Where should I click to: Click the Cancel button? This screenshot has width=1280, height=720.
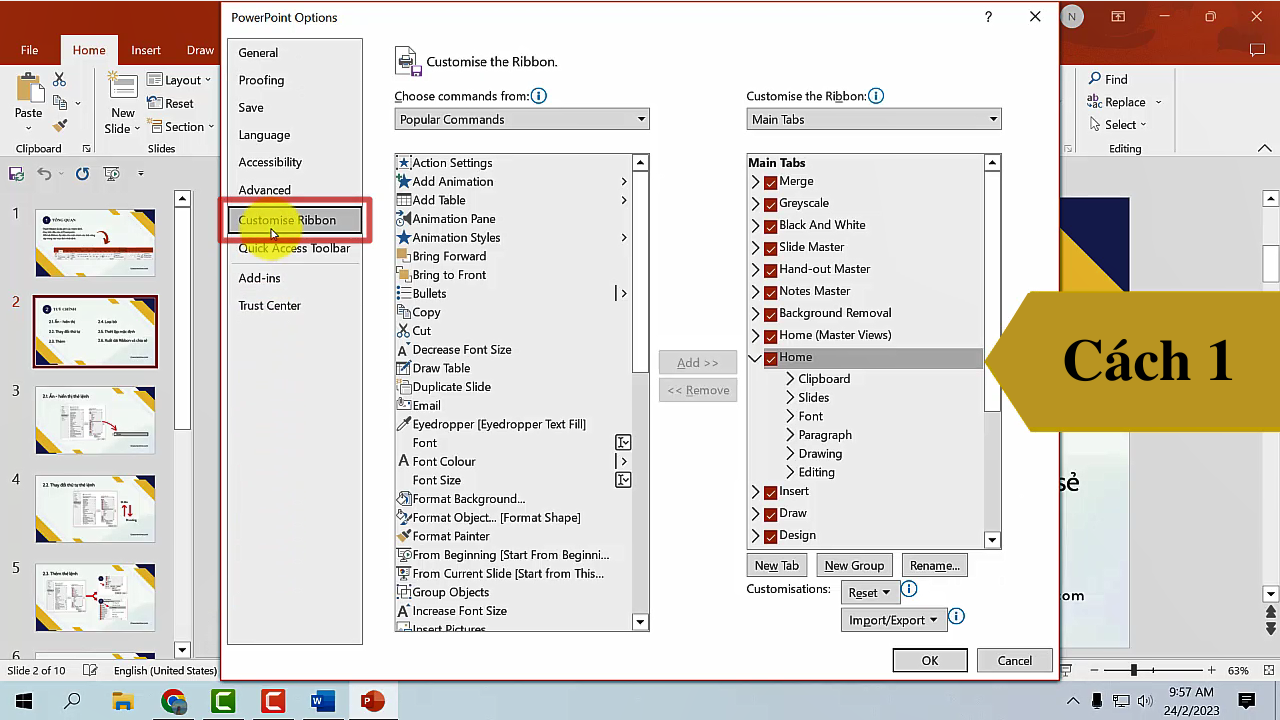(x=1014, y=660)
